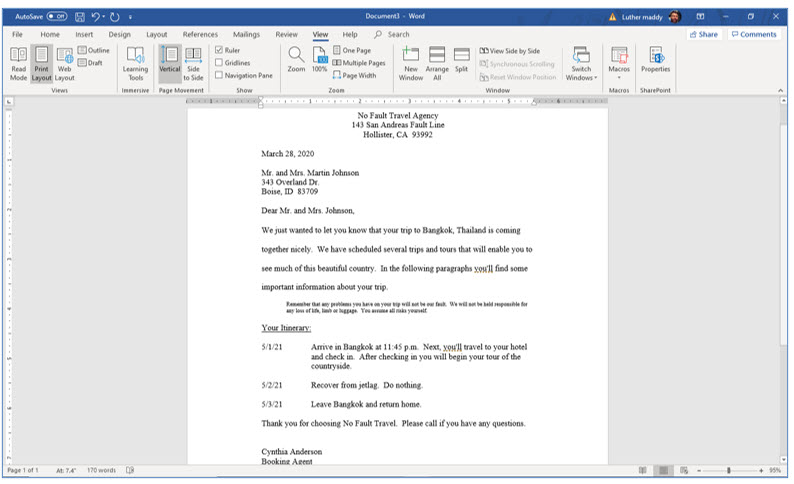Expand the Switch Windows dropdown
794x484 pixels.
pos(581,64)
